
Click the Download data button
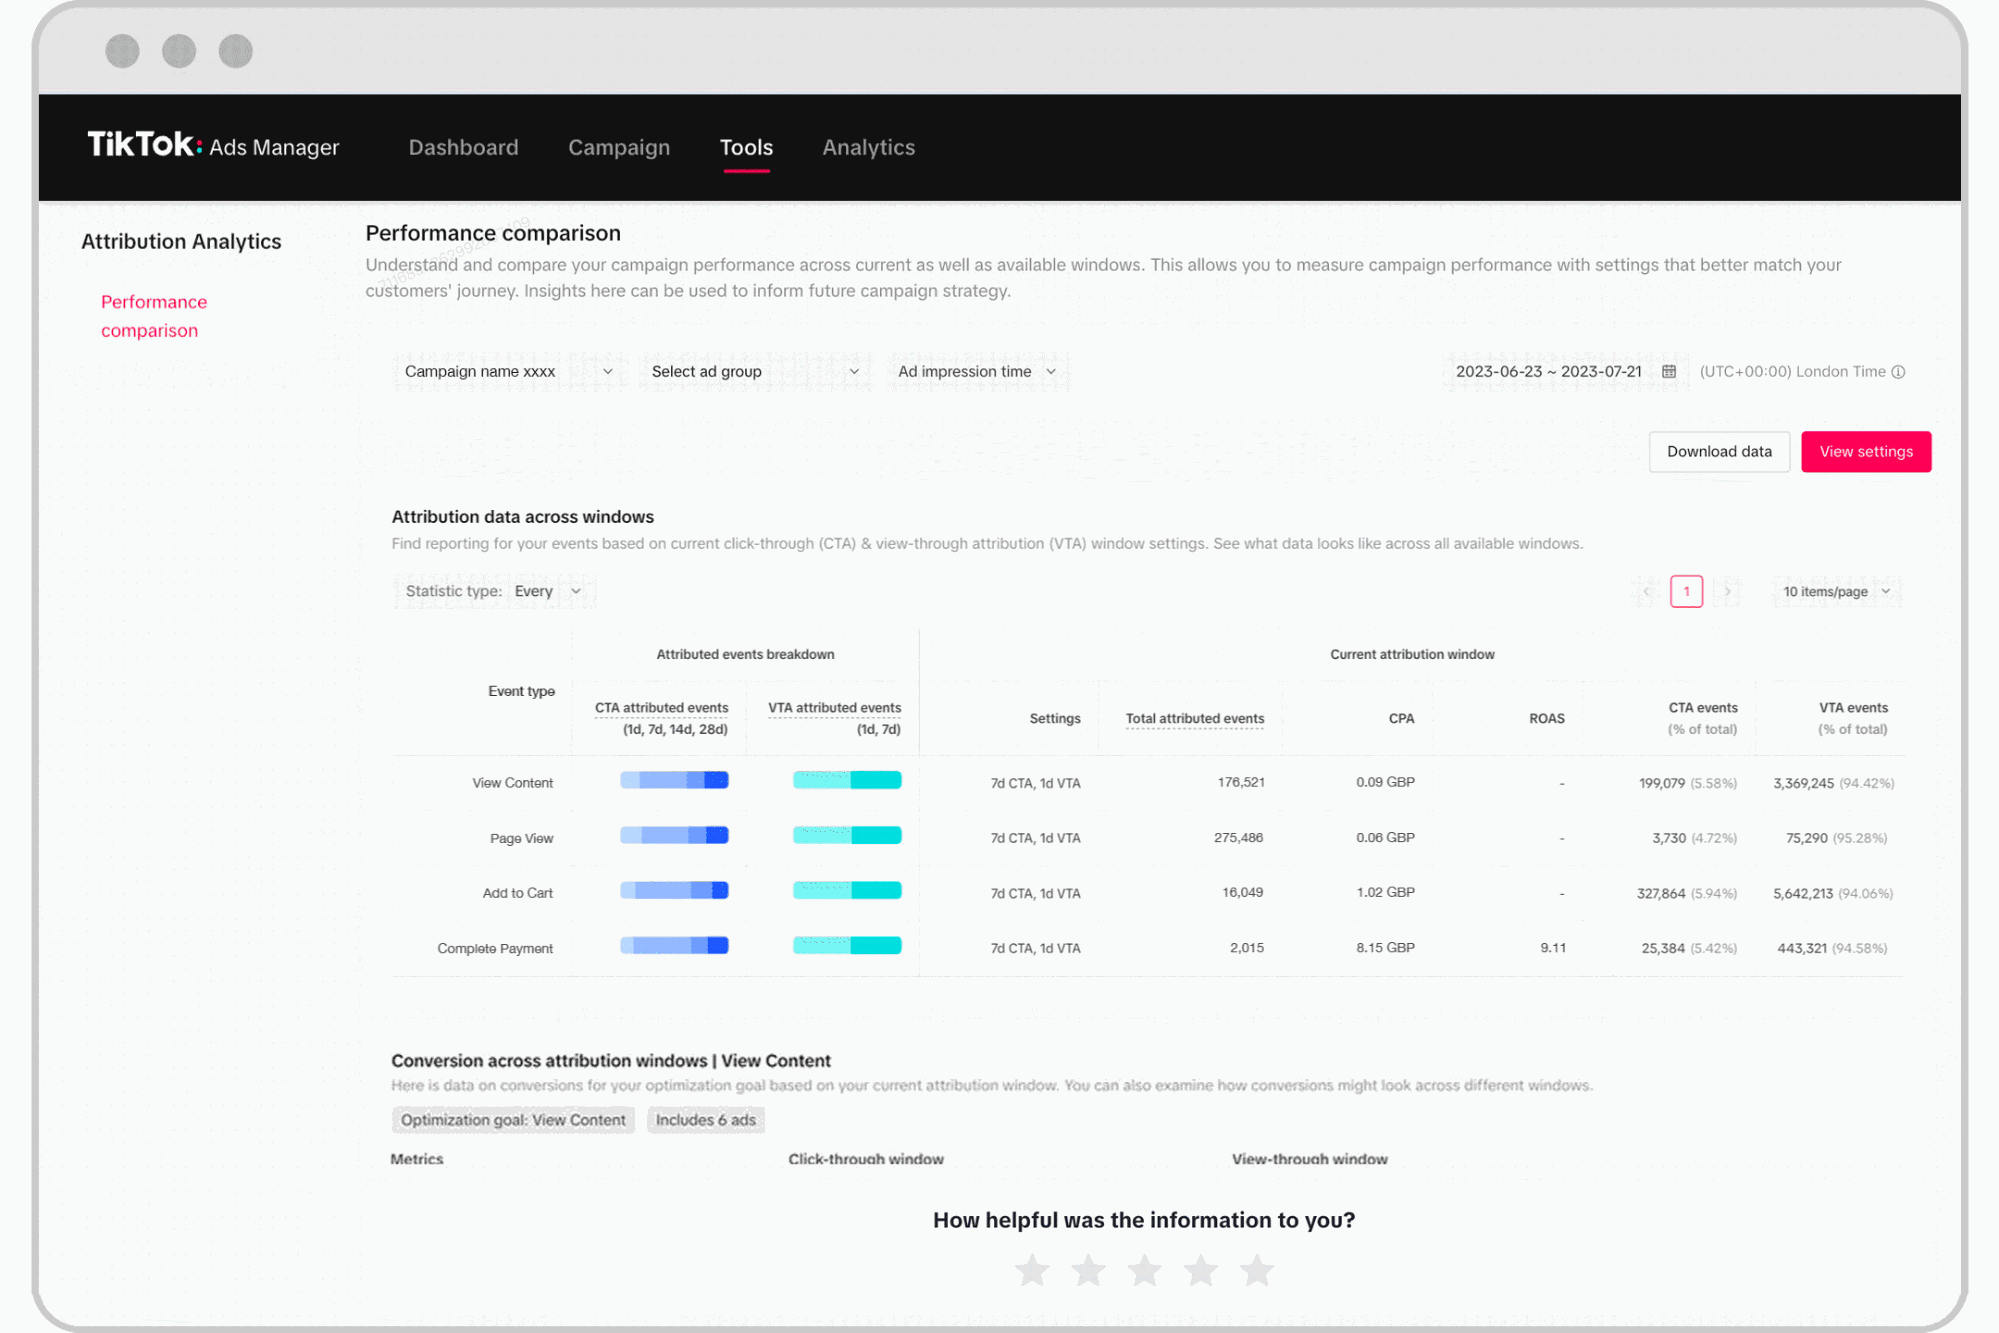pos(1718,451)
